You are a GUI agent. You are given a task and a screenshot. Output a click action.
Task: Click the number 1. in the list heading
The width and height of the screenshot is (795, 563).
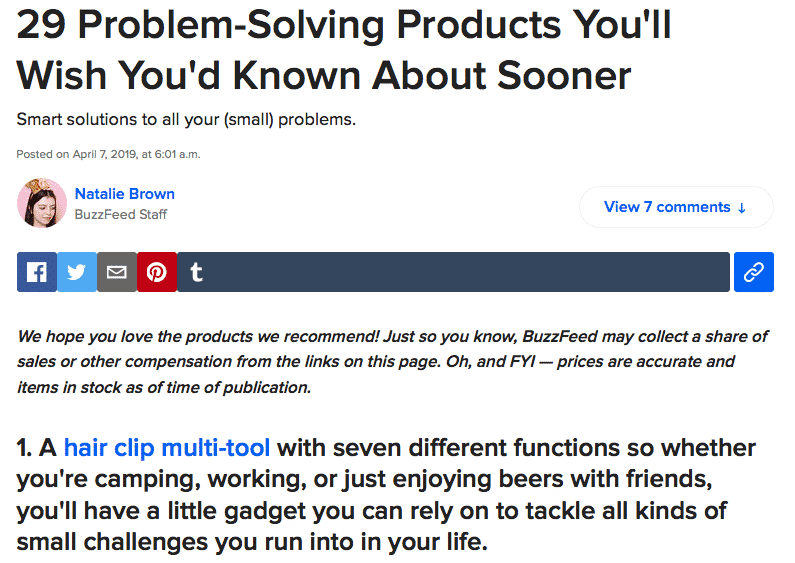coord(28,447)
